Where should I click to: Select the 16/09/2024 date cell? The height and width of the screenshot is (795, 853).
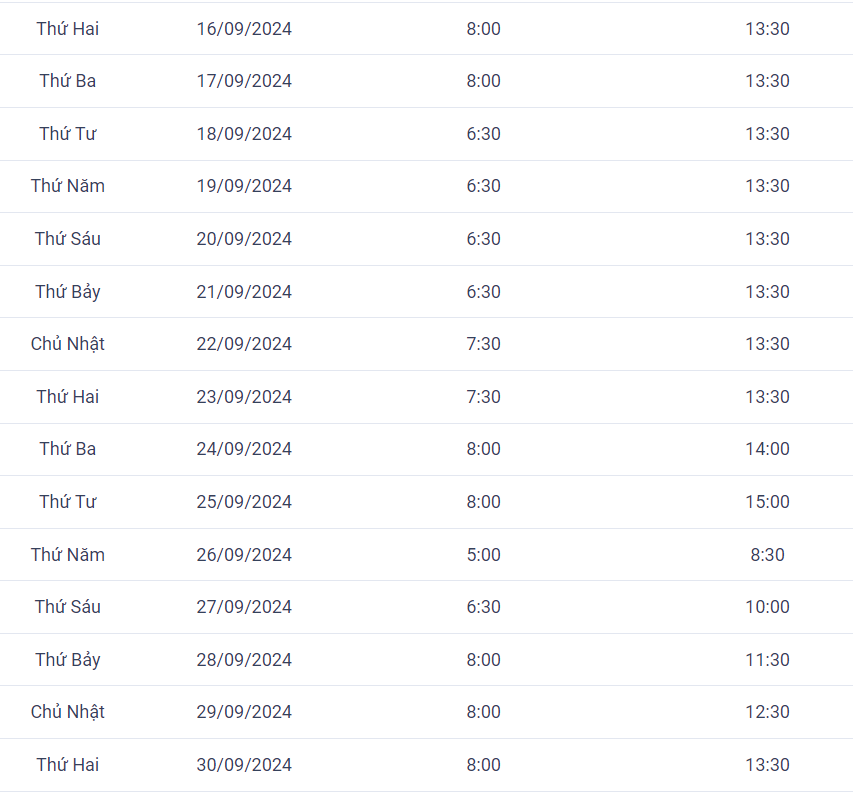pyautogui.click(x=244, y=29)
